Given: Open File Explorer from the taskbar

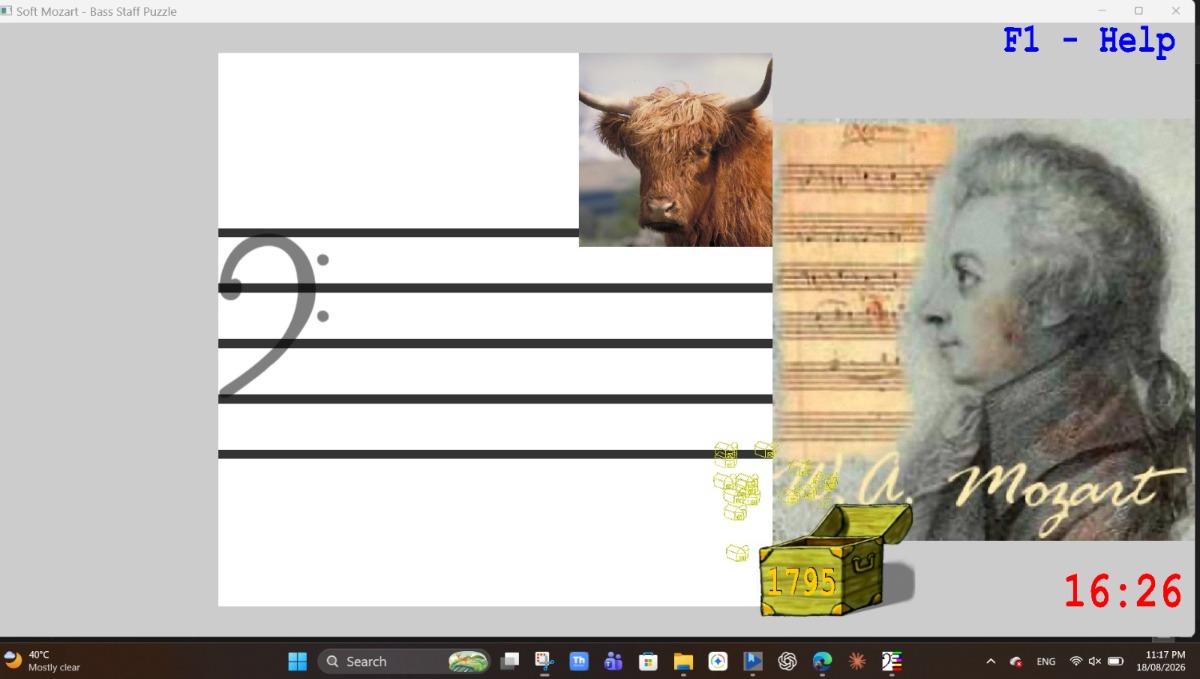Looking at the screenshot, I should click(683, 661).
